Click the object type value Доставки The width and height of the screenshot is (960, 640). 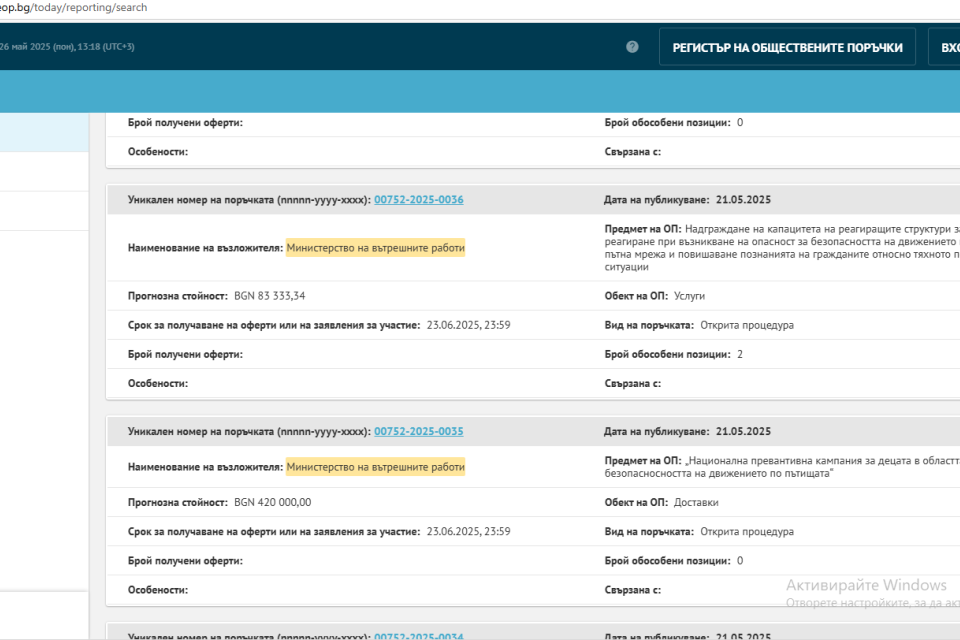tap(696, 502)
